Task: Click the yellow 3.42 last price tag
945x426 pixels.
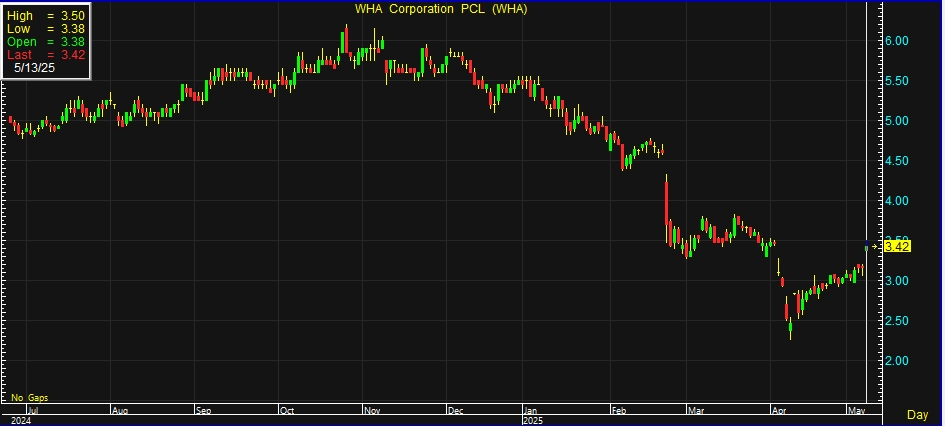Action: [x=899, y=246]
